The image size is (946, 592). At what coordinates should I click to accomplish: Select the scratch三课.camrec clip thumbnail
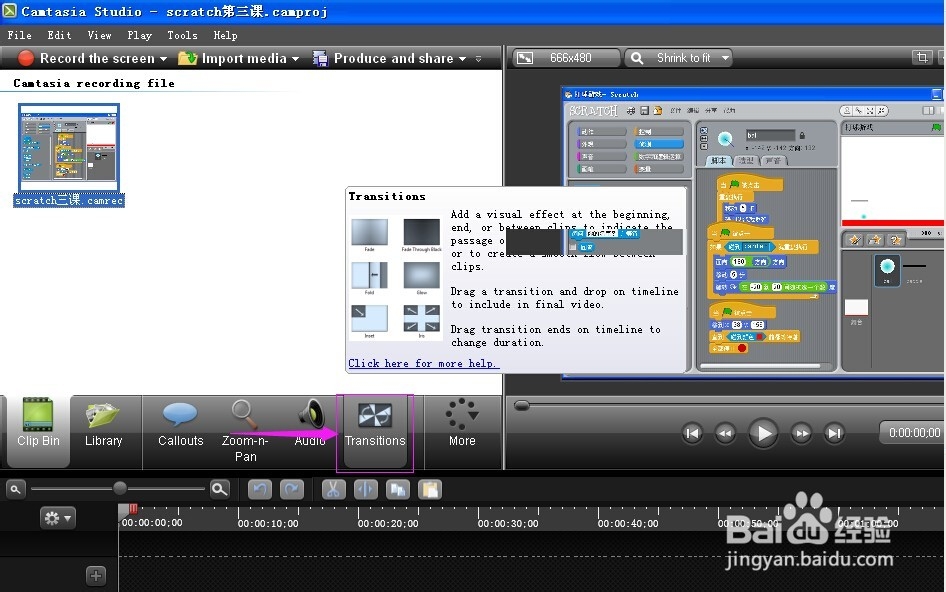point(69,148)
